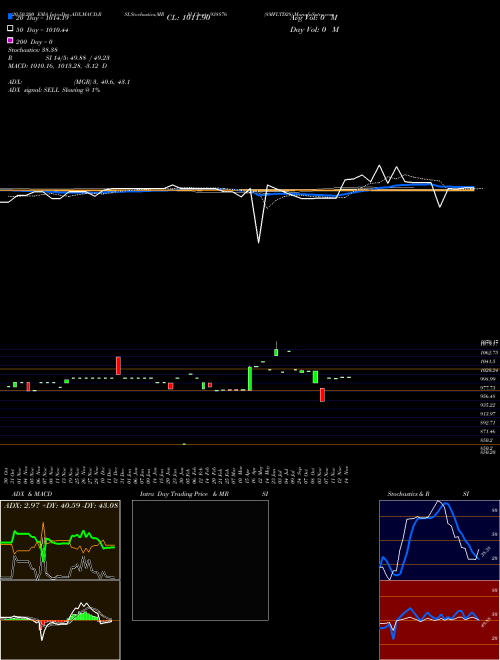
Task: Click the highest peak of the white line
Action: pyautogui.click(x=380, y=166)
